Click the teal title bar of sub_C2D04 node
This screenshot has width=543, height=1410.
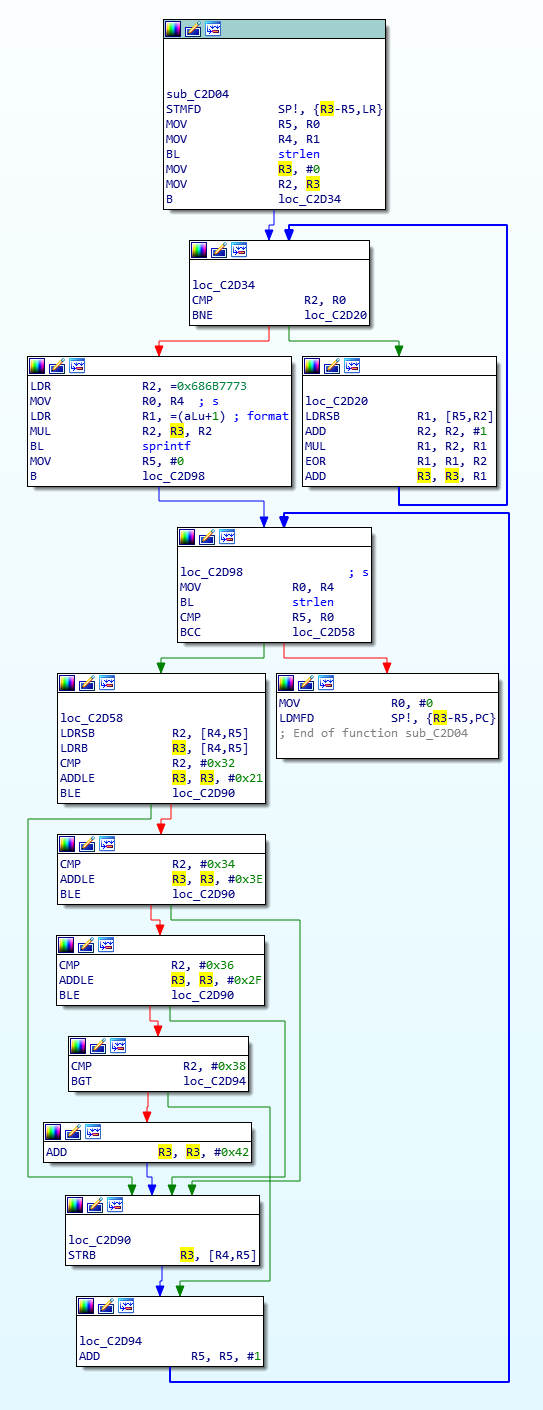275,29
